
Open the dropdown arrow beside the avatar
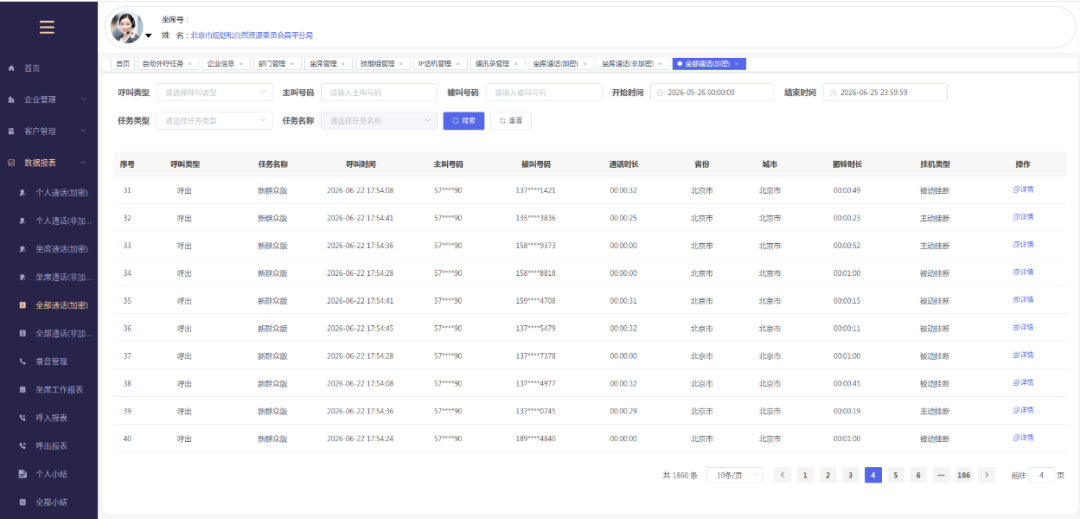pos(148,36)
